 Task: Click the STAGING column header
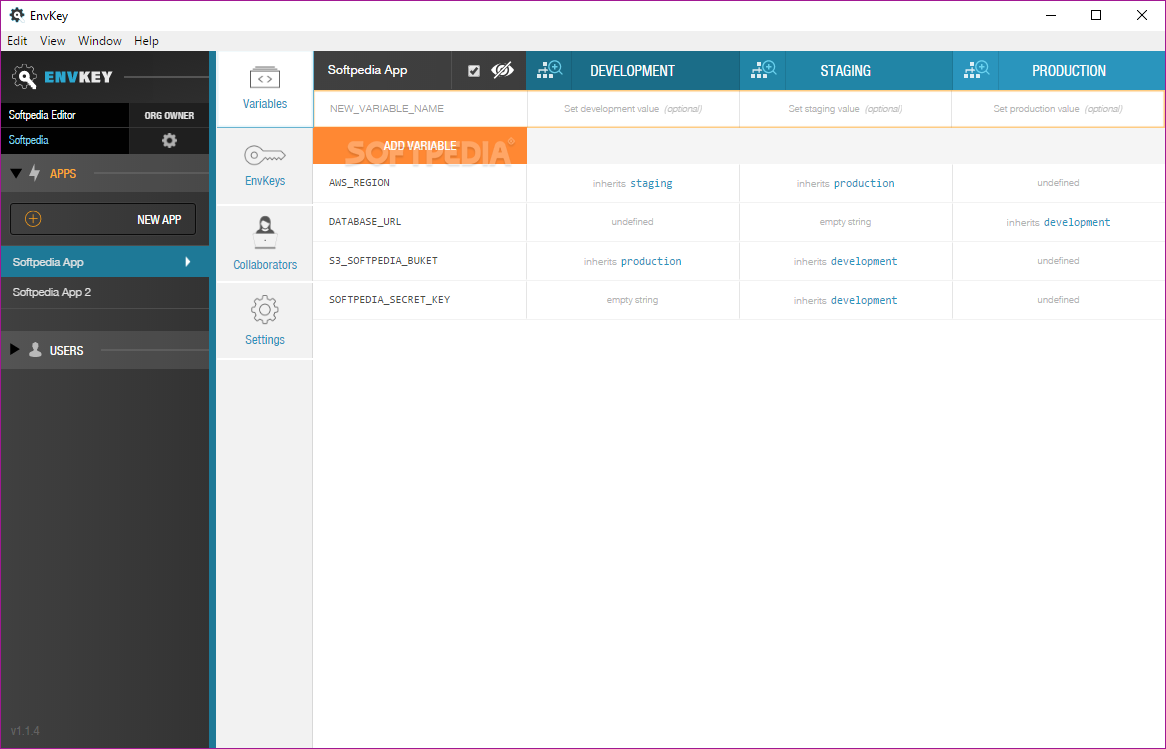click(845, 71)
